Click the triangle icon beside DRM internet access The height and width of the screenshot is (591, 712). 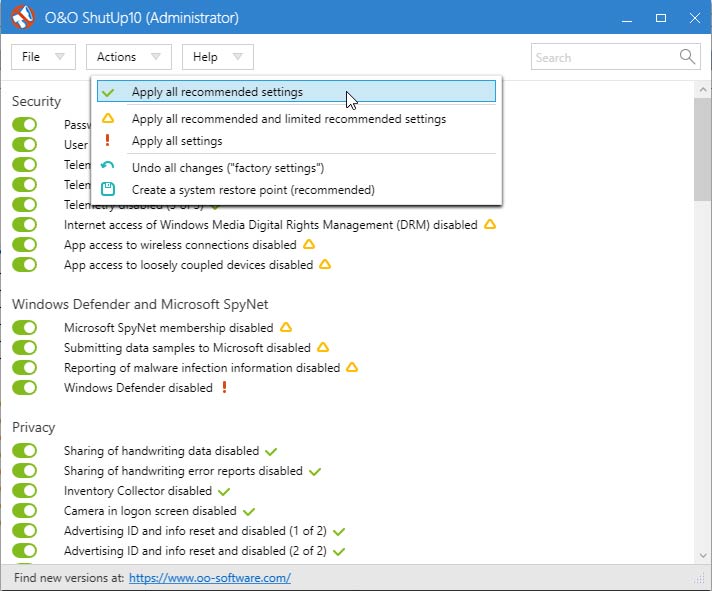490,224
